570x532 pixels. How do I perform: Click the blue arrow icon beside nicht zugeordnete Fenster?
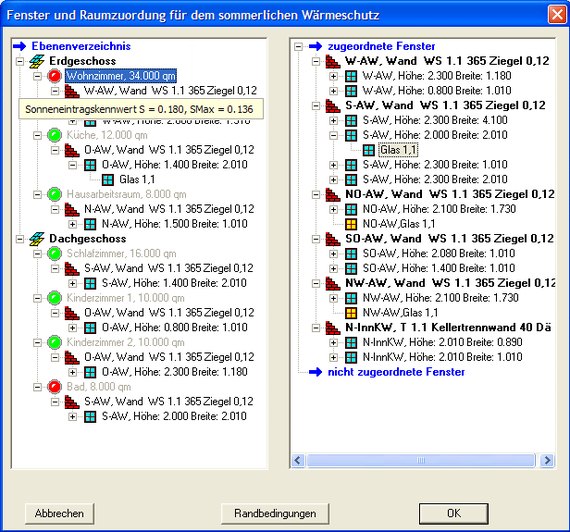pos(315,372)
